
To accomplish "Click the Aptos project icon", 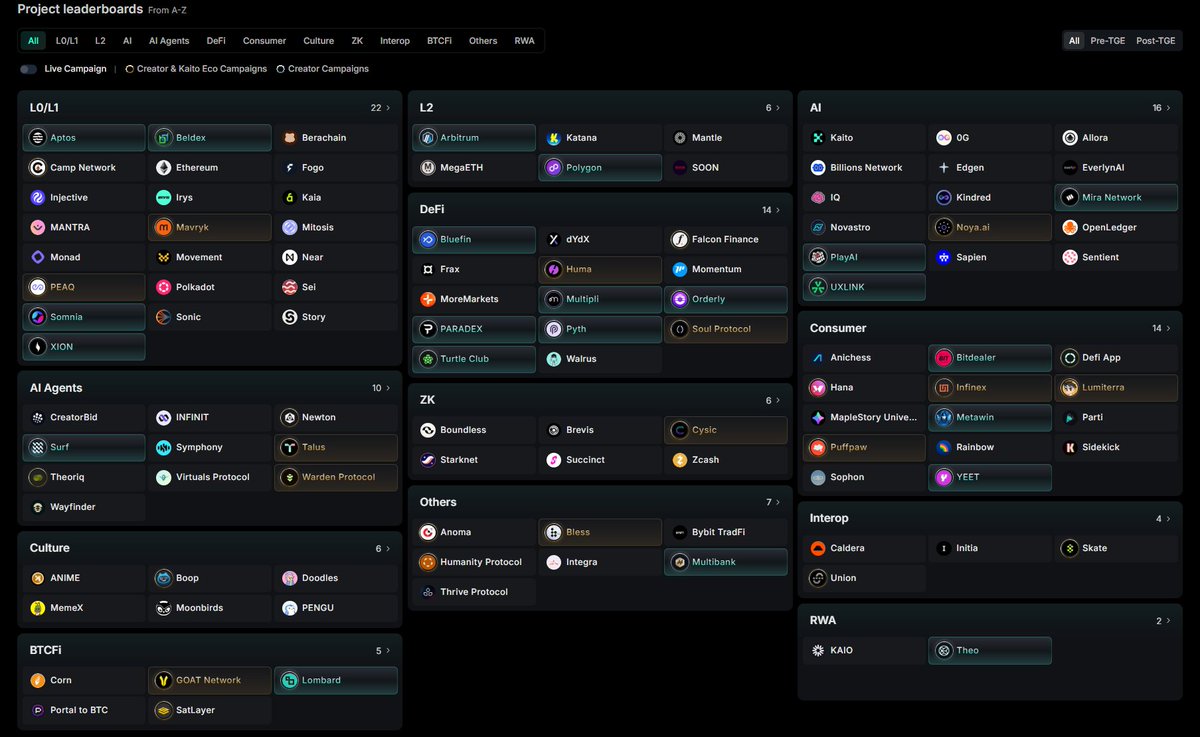I will pos(37,138).
